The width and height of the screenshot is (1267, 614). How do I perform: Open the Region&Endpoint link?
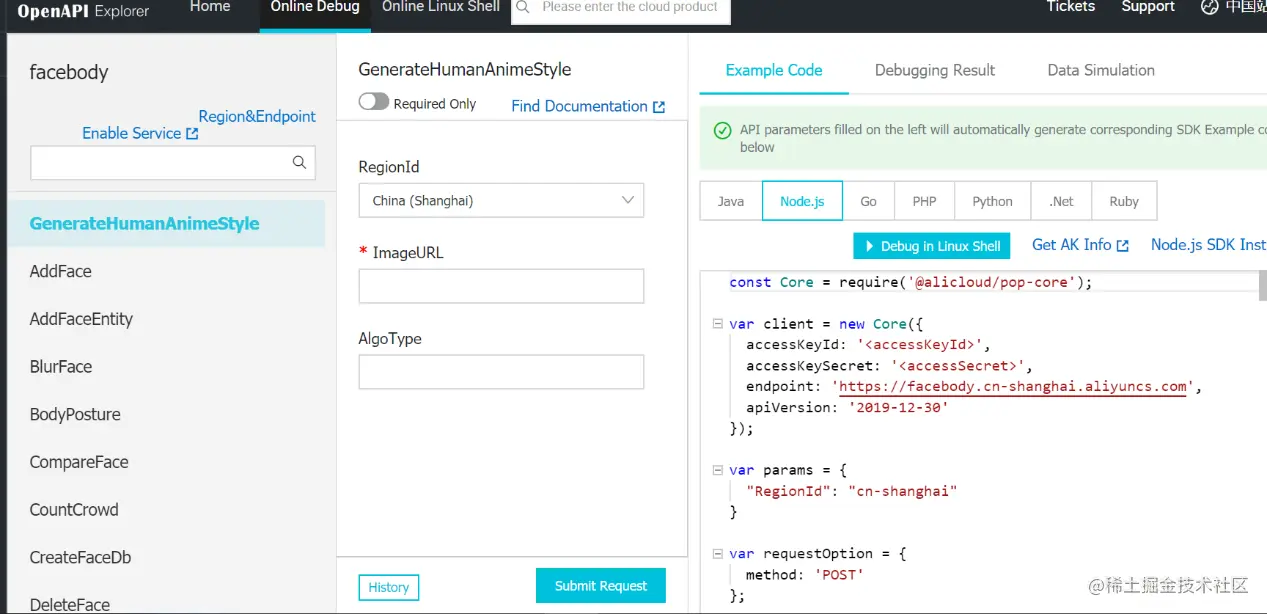[257, 116]
